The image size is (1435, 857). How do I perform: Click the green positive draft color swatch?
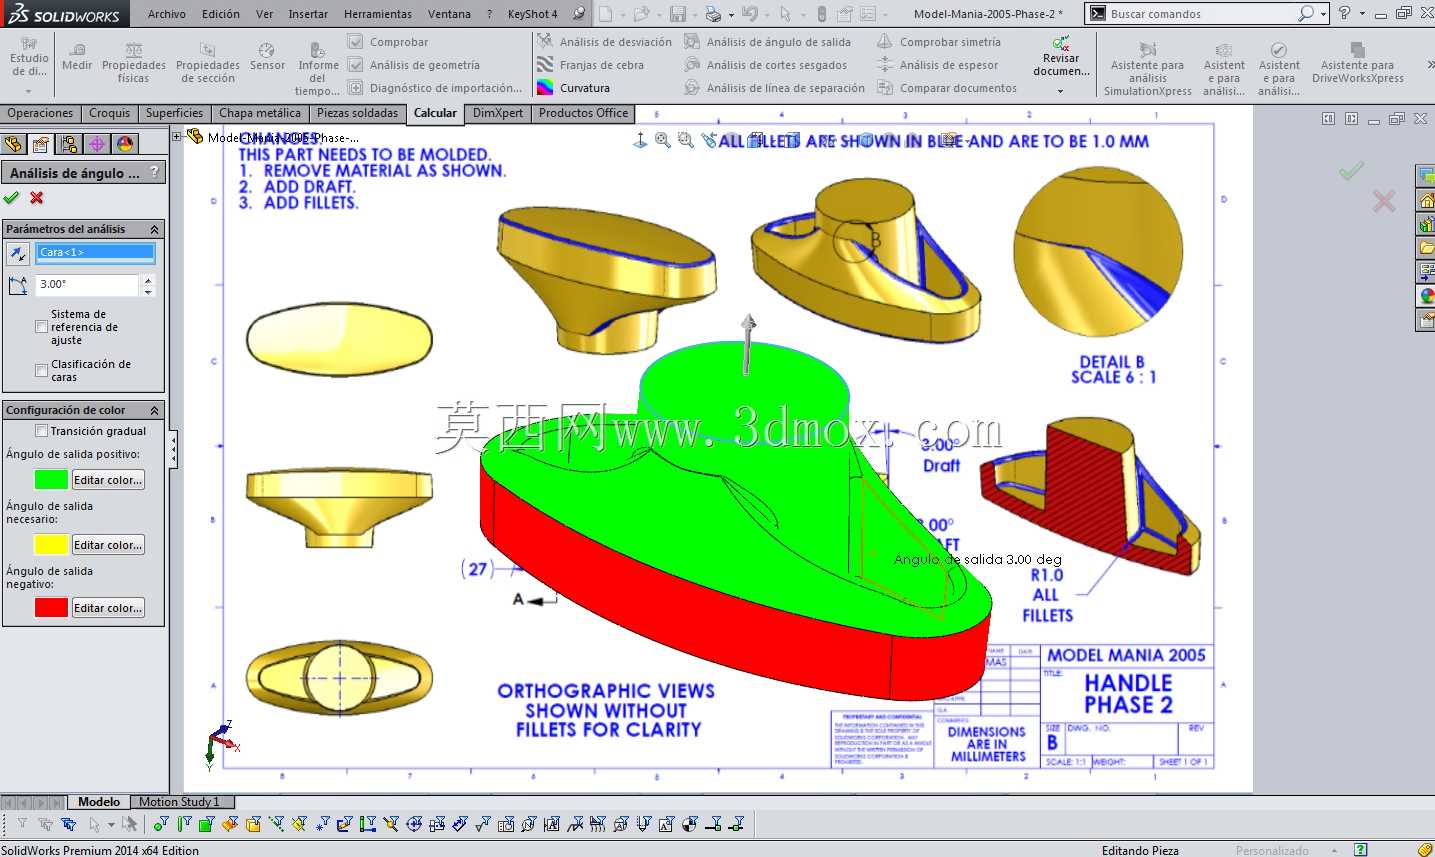pos(51,480)
